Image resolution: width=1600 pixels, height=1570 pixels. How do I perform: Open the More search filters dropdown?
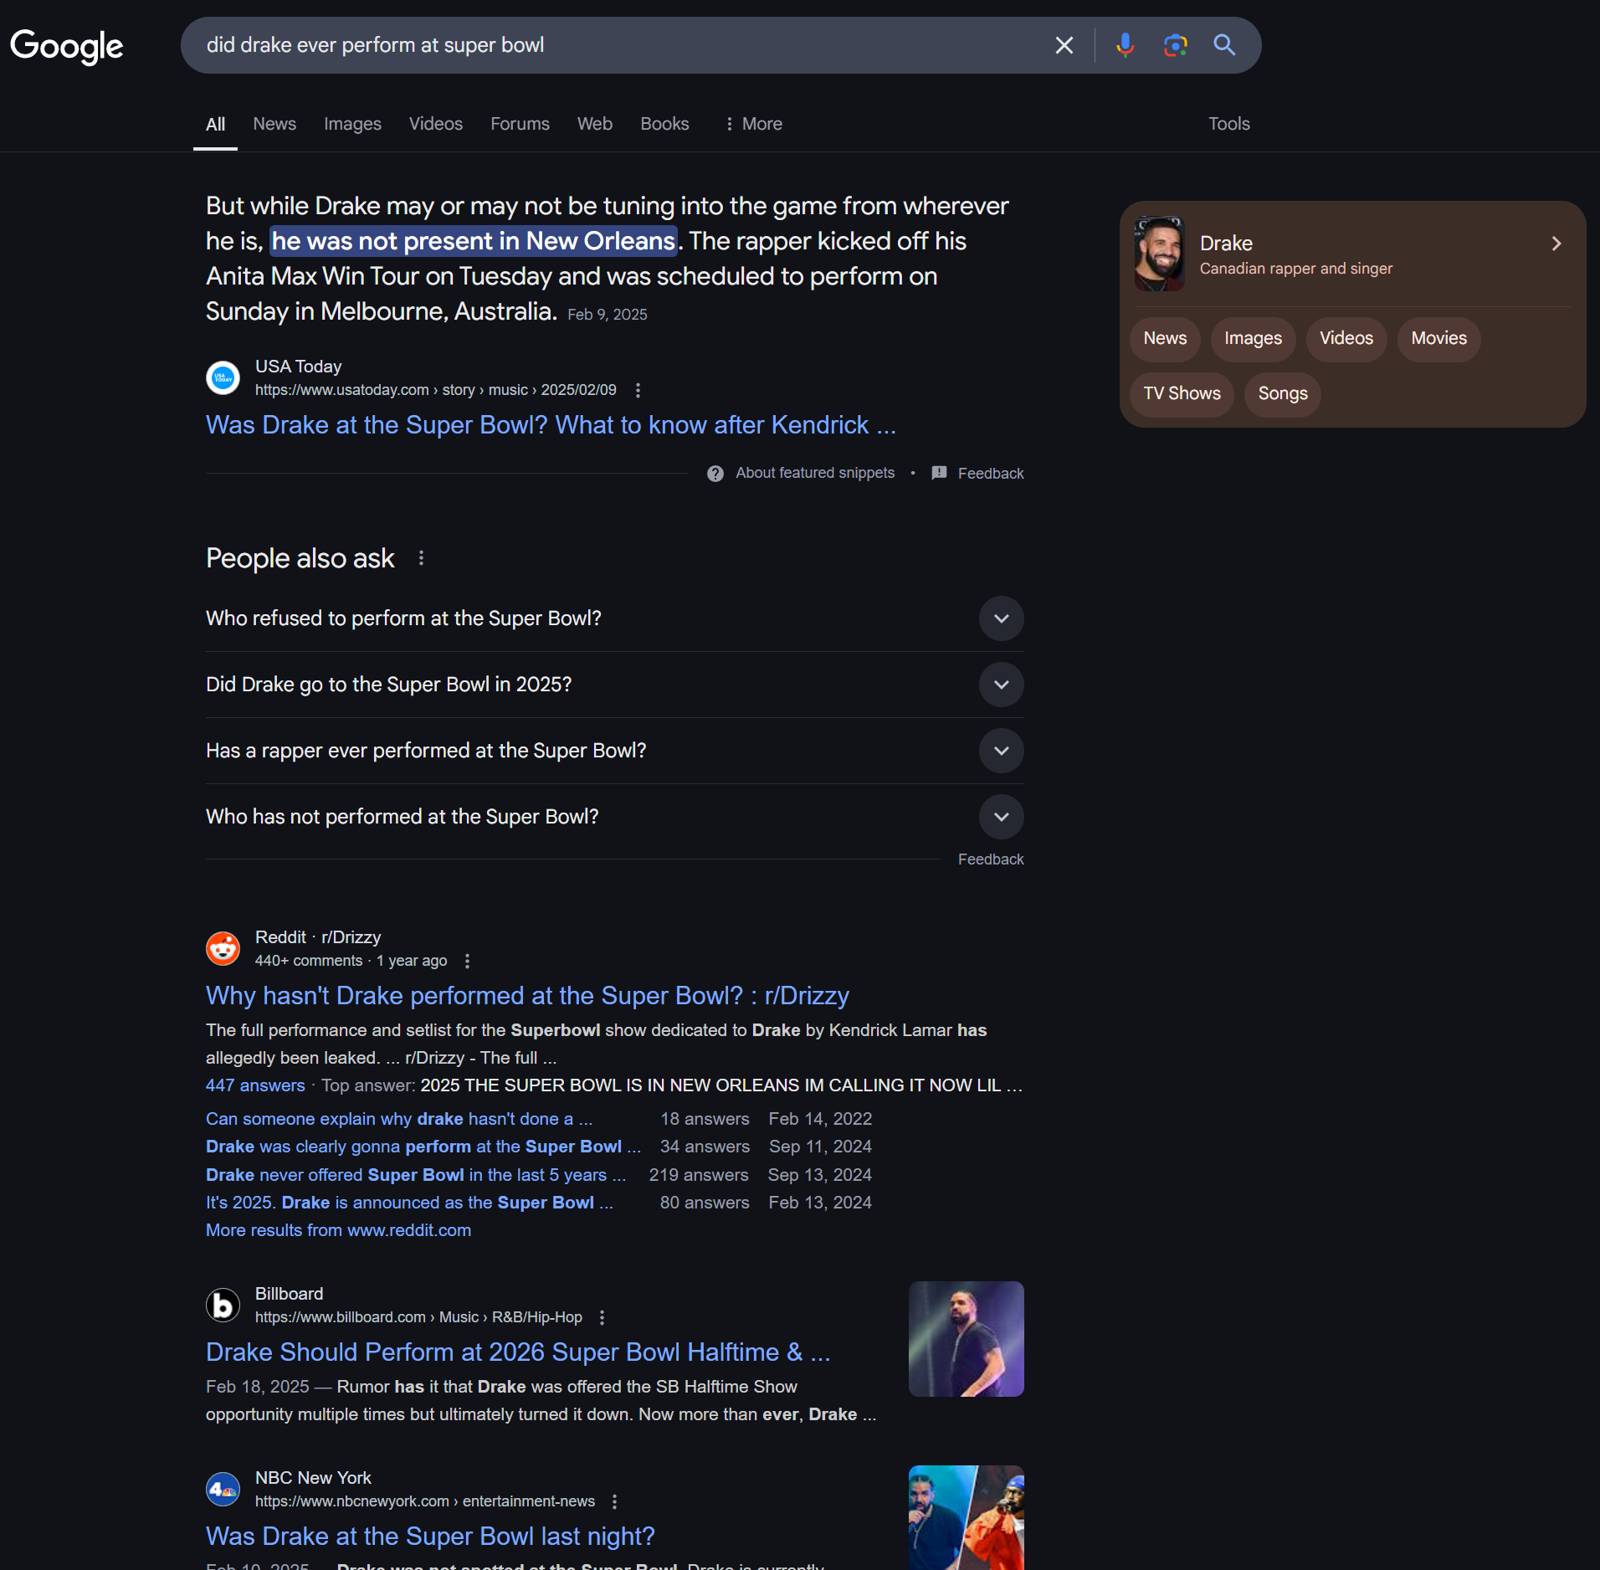pyautogui.click(x=753, y=124)
